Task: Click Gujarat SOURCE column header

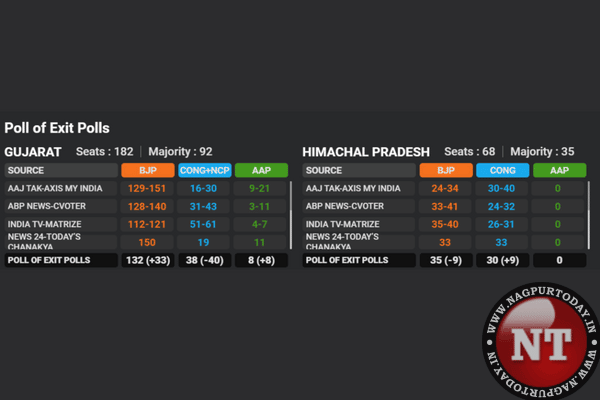Action: coord(61,170)
